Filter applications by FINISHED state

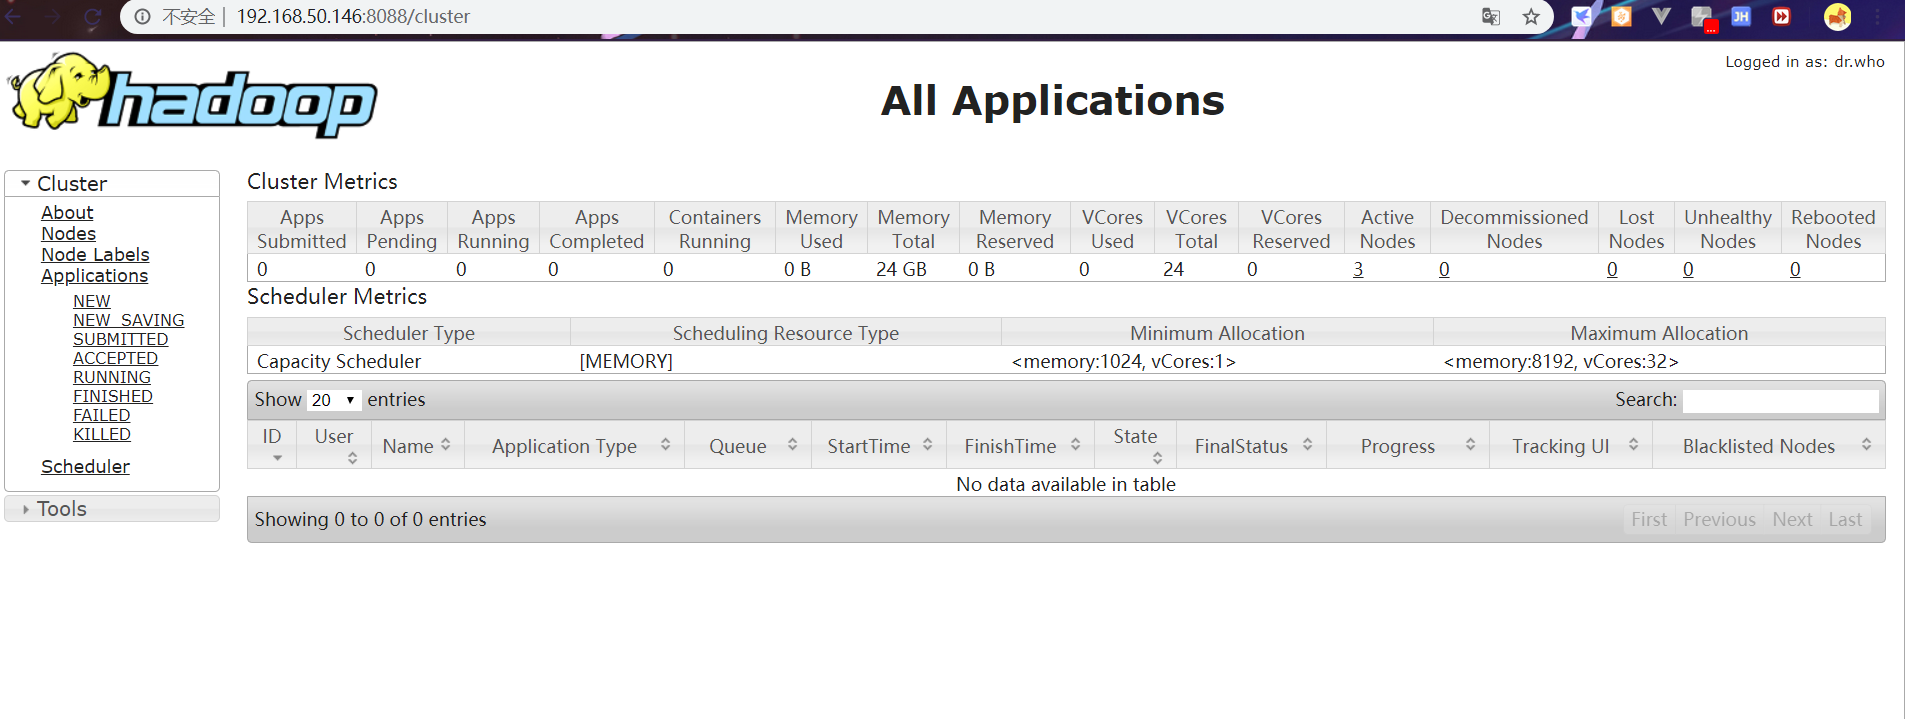point(113,396)
